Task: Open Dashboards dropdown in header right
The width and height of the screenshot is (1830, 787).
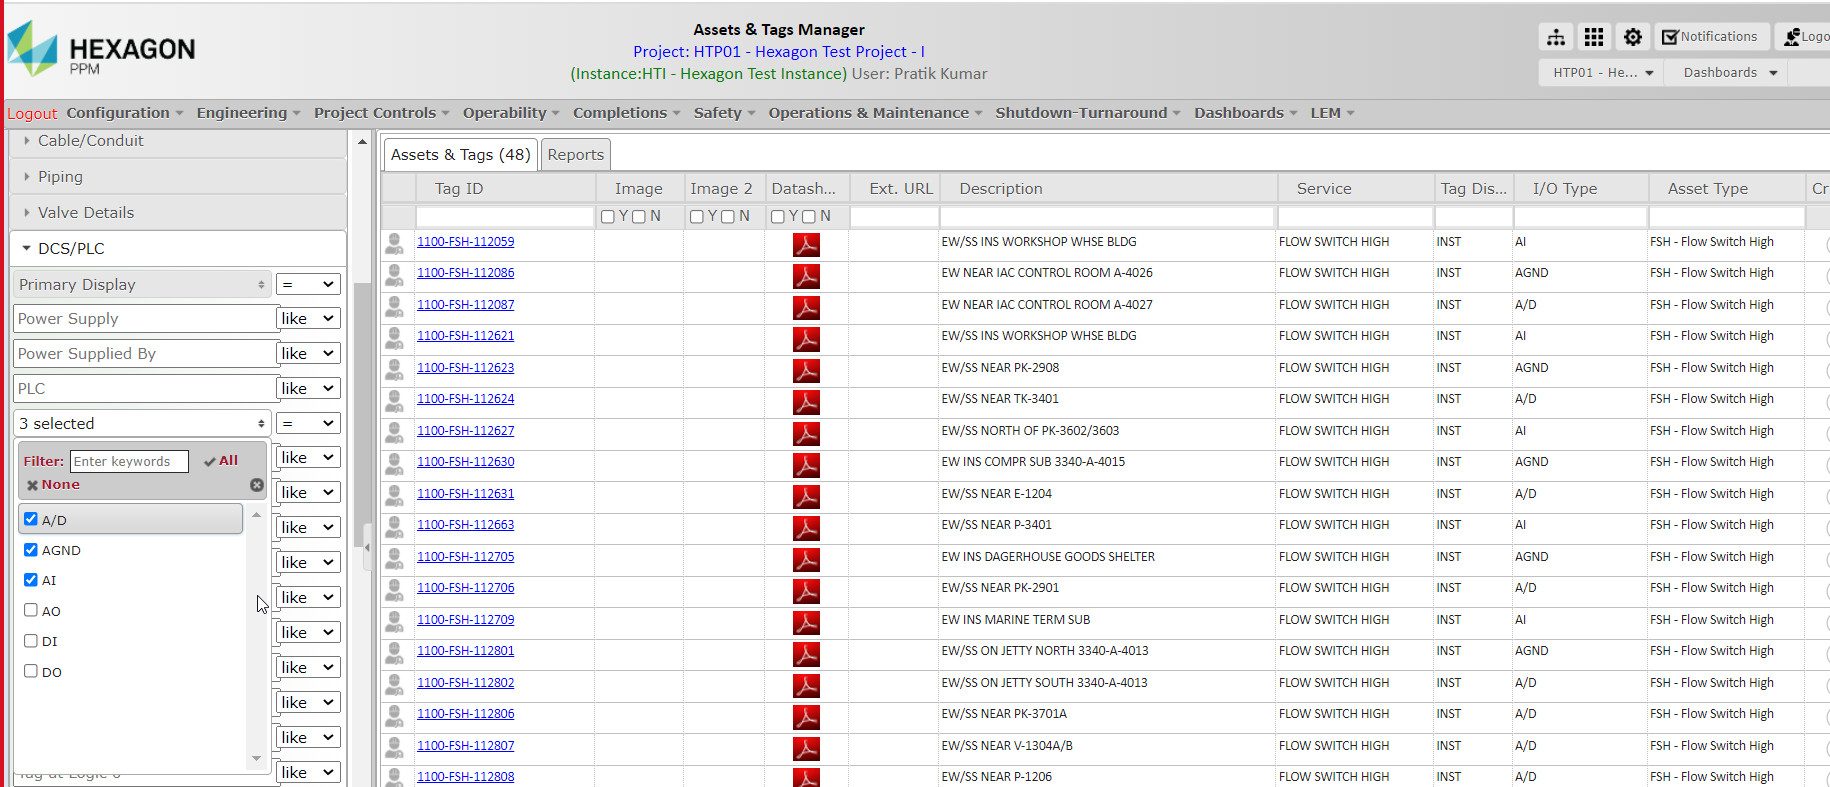Action: (1729, 73)
